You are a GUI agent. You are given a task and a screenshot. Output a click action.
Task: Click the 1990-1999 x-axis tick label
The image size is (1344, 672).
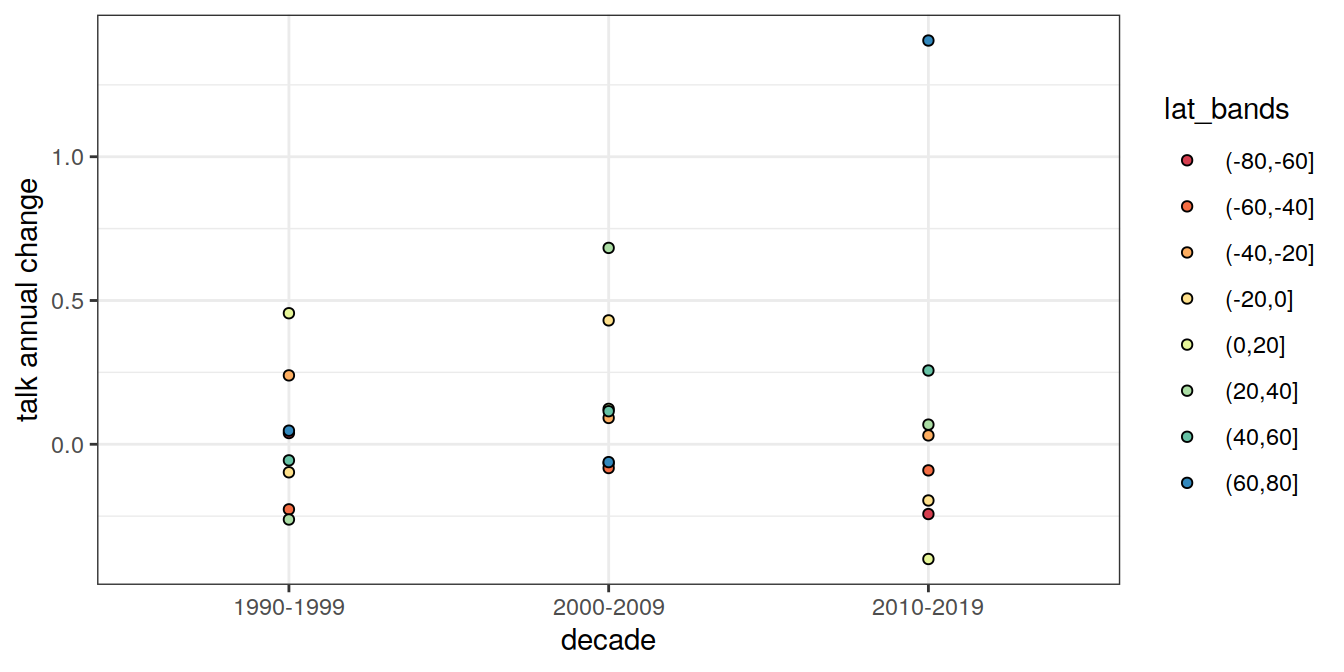[x=289, y=608]
